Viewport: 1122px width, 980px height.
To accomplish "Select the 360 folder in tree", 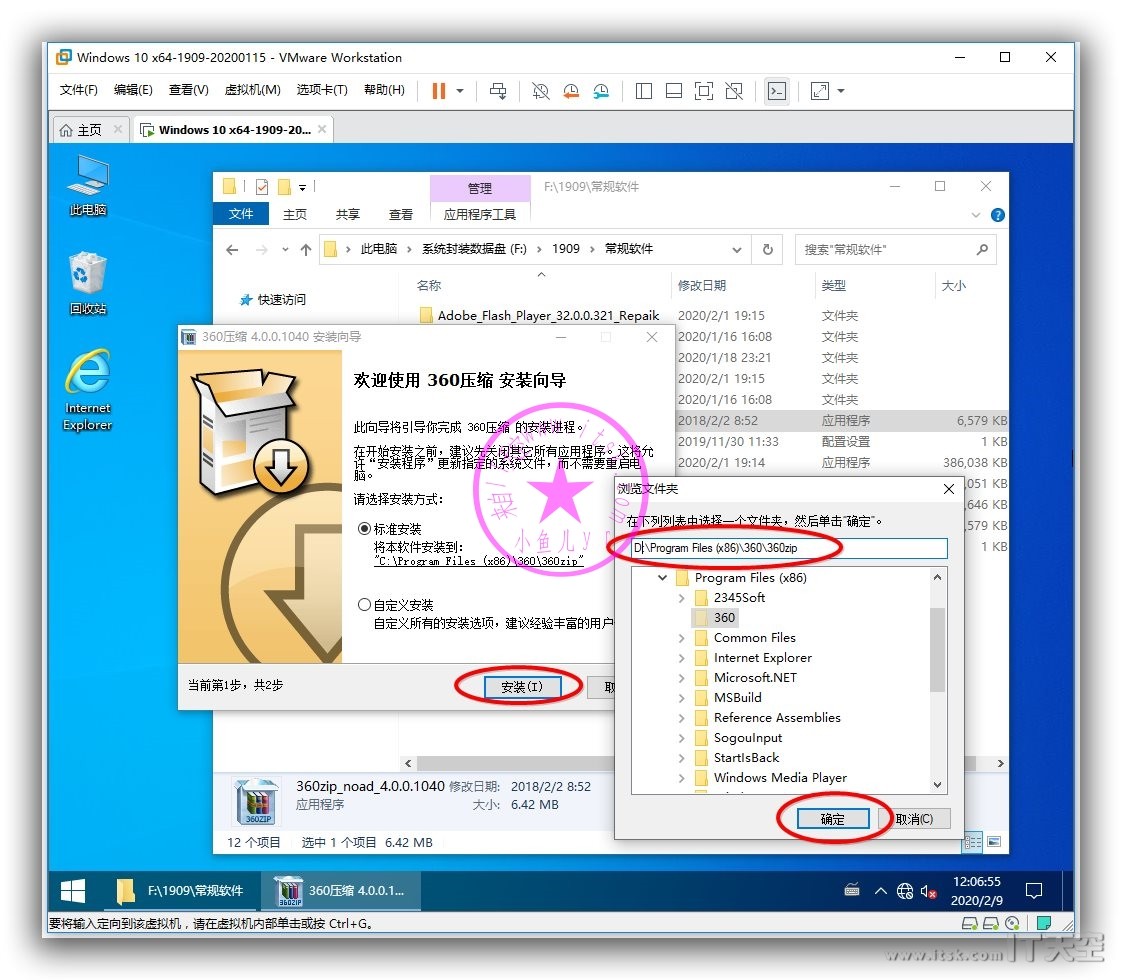I will pyautogui.click(x=714, y=617).
